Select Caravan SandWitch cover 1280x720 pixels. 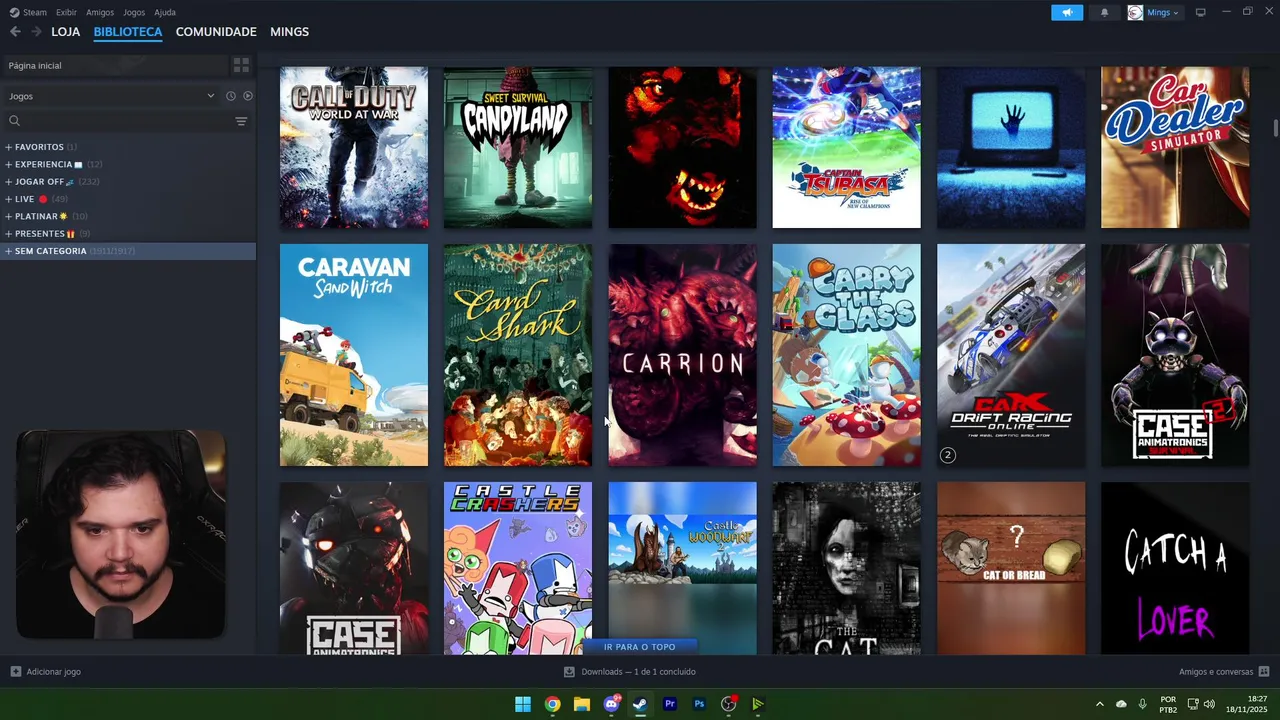coord(354,355)
